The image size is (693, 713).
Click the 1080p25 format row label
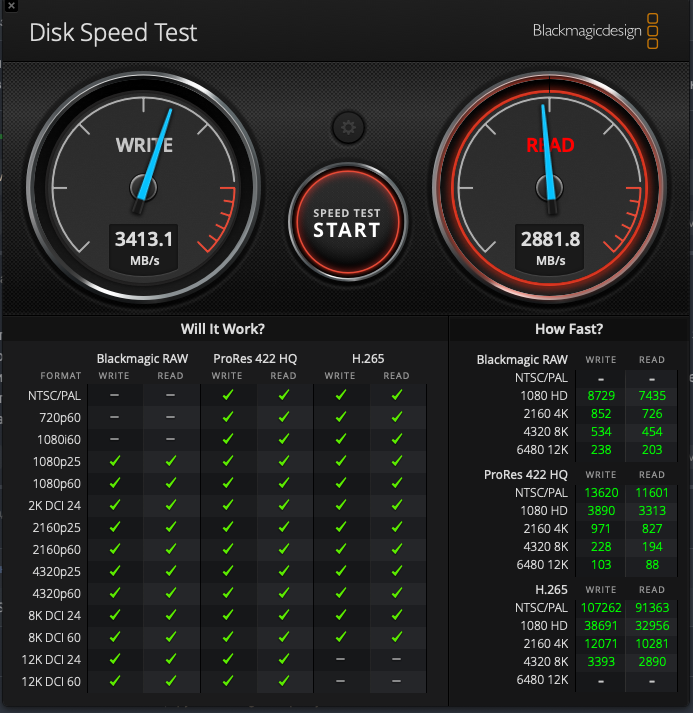[57, 462]
